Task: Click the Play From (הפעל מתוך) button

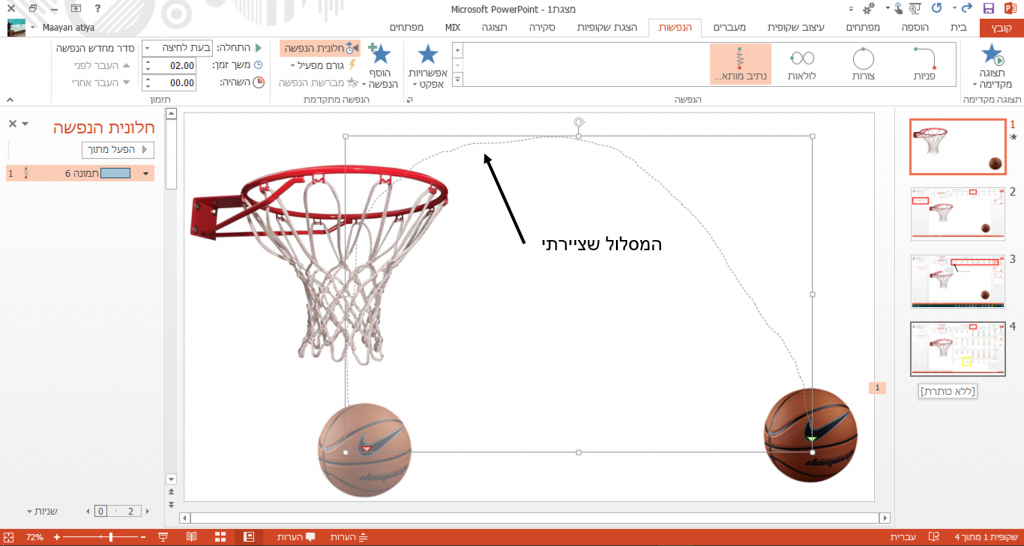Action: pos(118,150)
